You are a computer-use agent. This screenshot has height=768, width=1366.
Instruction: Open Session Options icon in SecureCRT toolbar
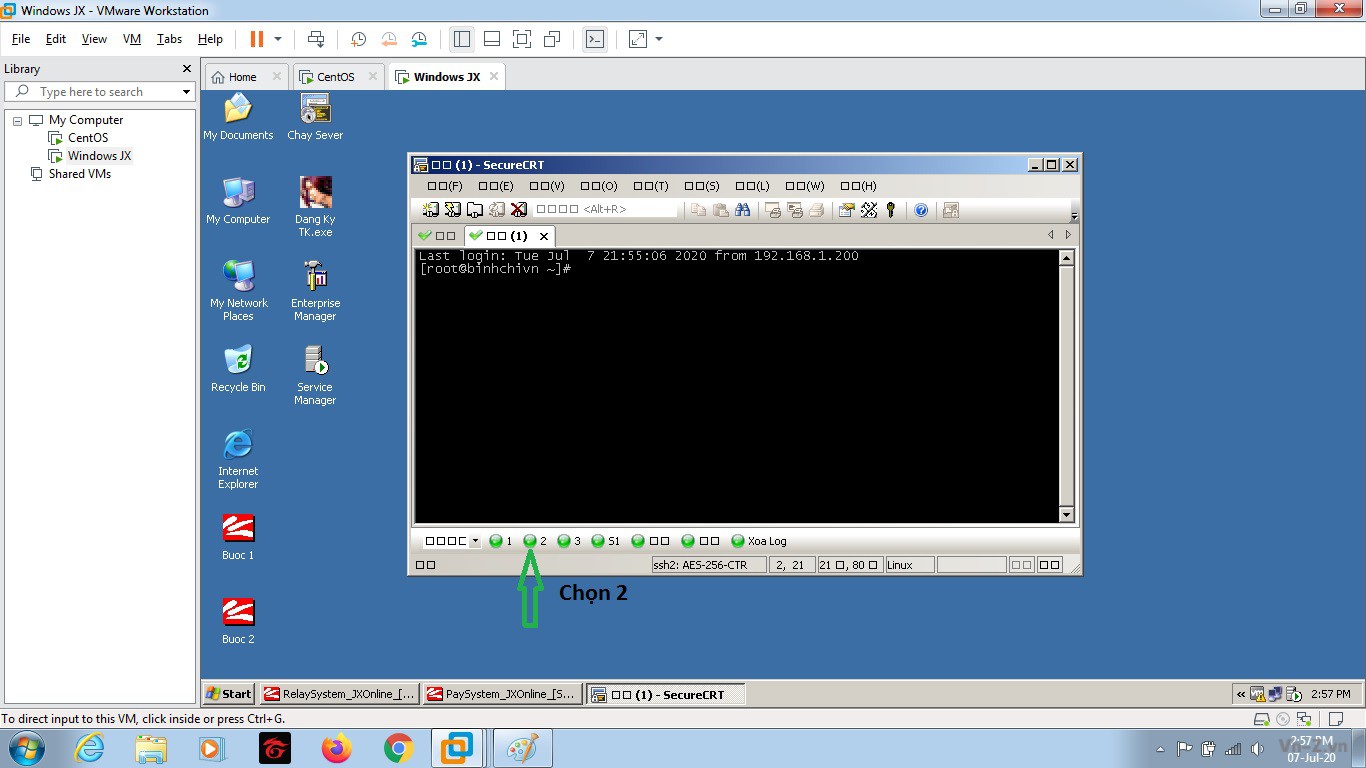click(847, 210)
